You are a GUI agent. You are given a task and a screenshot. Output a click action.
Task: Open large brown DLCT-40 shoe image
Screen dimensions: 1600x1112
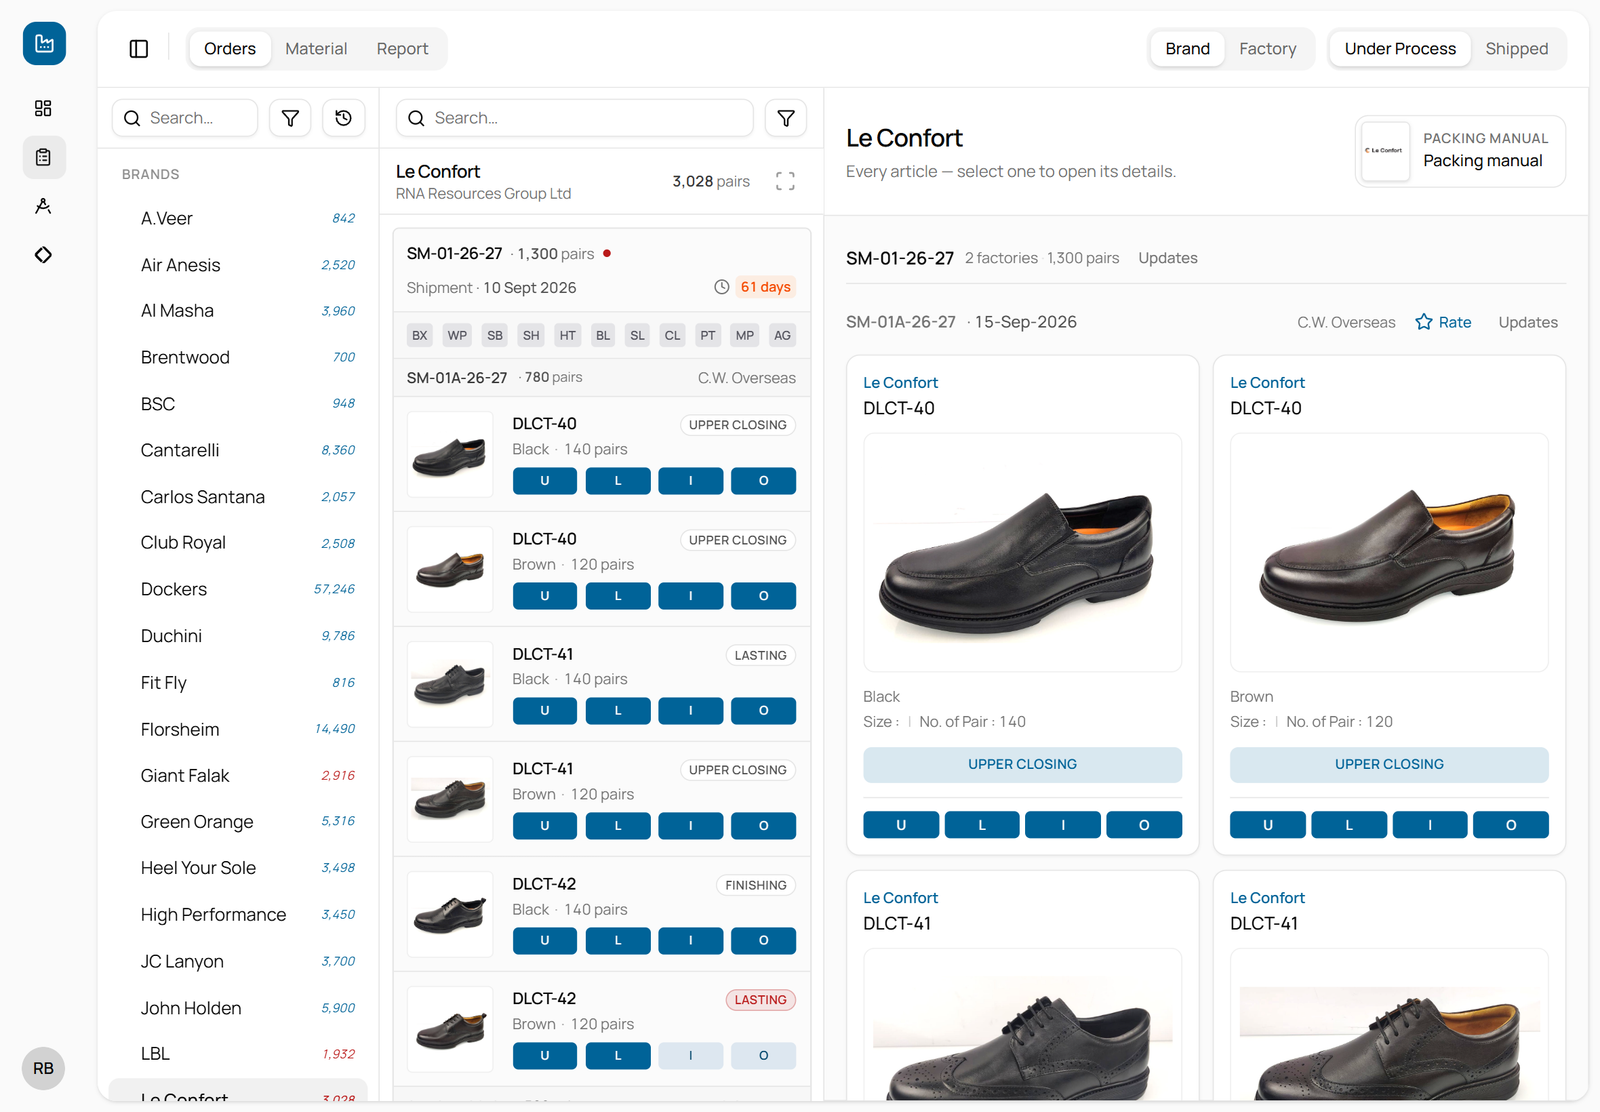pos(1389,552)
